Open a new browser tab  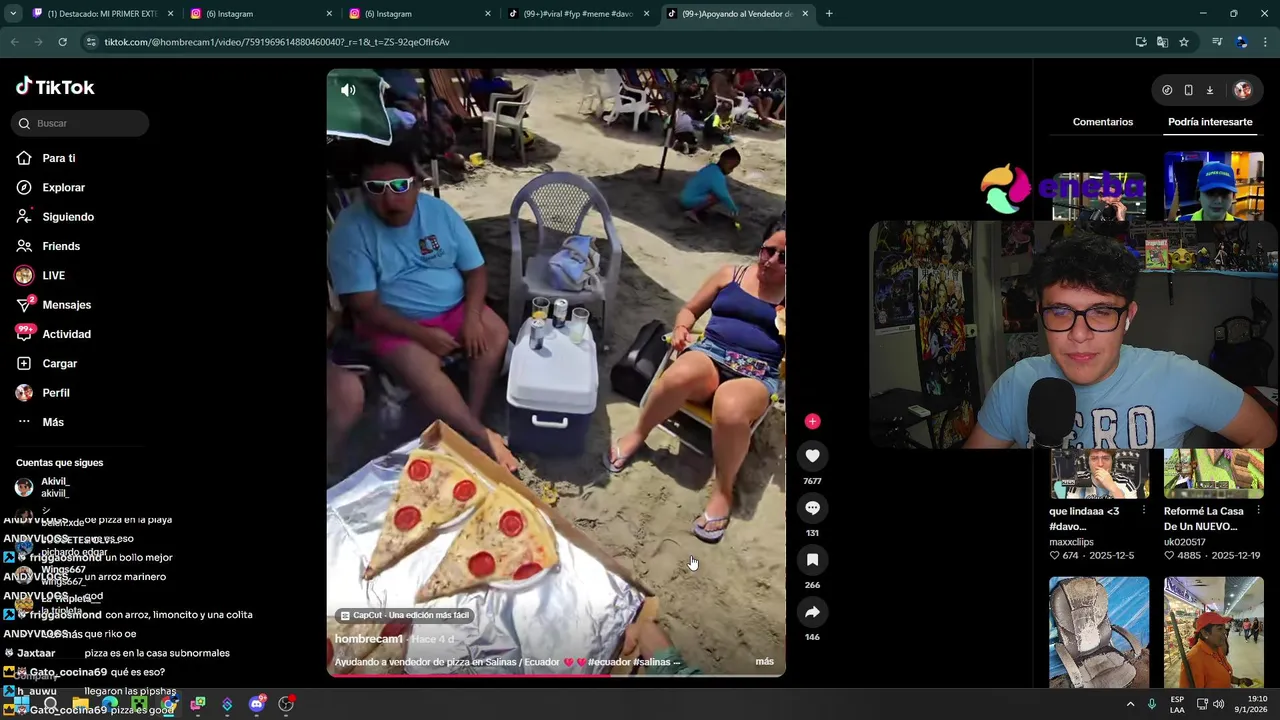[829, 14]
